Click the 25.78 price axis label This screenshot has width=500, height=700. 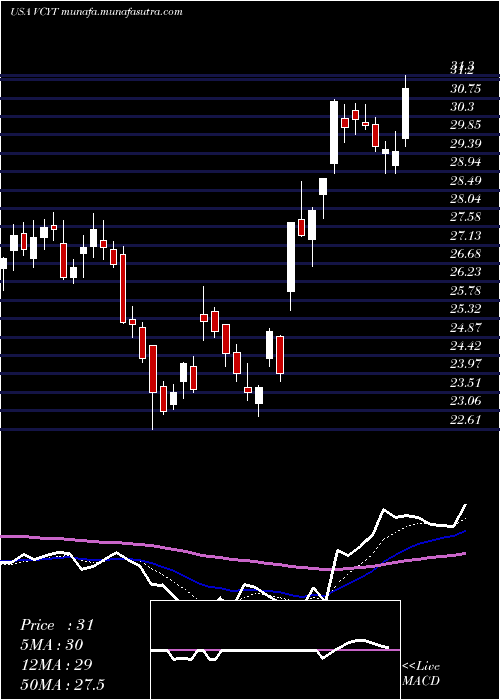466,291
